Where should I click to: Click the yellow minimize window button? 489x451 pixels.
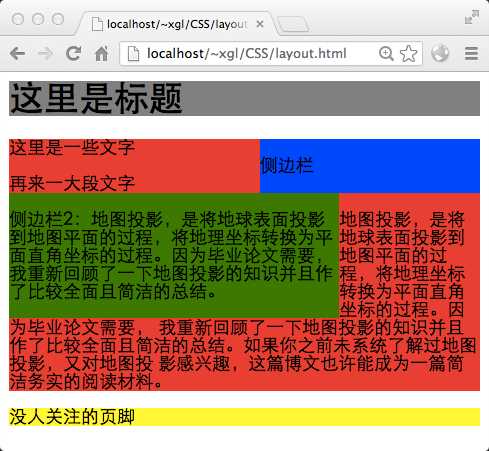click(38, 19)
